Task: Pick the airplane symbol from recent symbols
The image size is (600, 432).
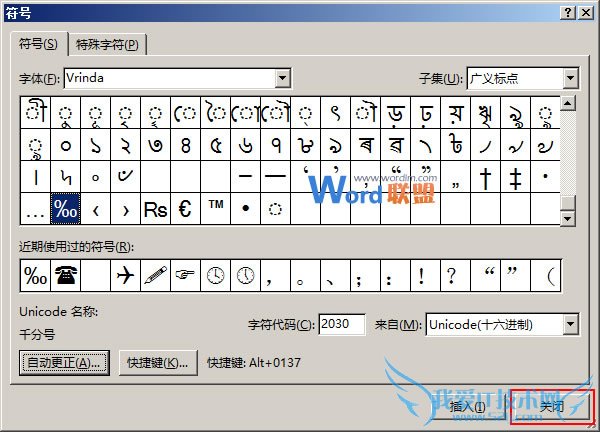Action: pos(126,276)
